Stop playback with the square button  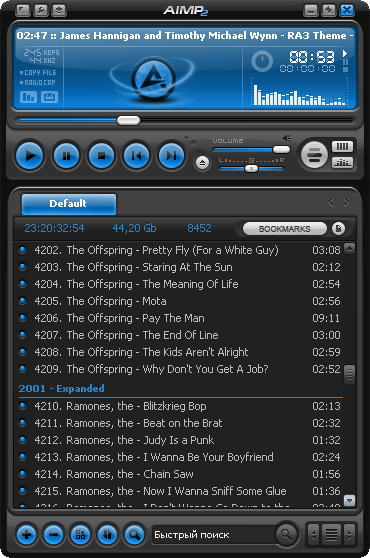coord(102,156)
